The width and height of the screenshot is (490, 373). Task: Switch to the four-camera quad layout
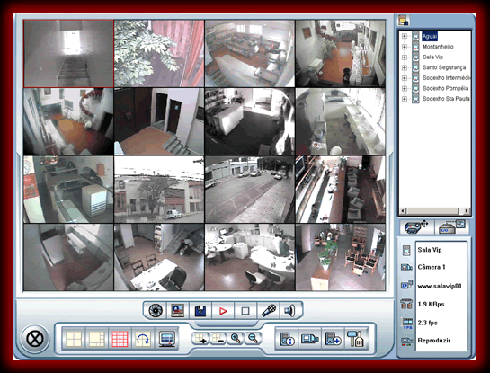pyautogui.click(x=74, y=339)
